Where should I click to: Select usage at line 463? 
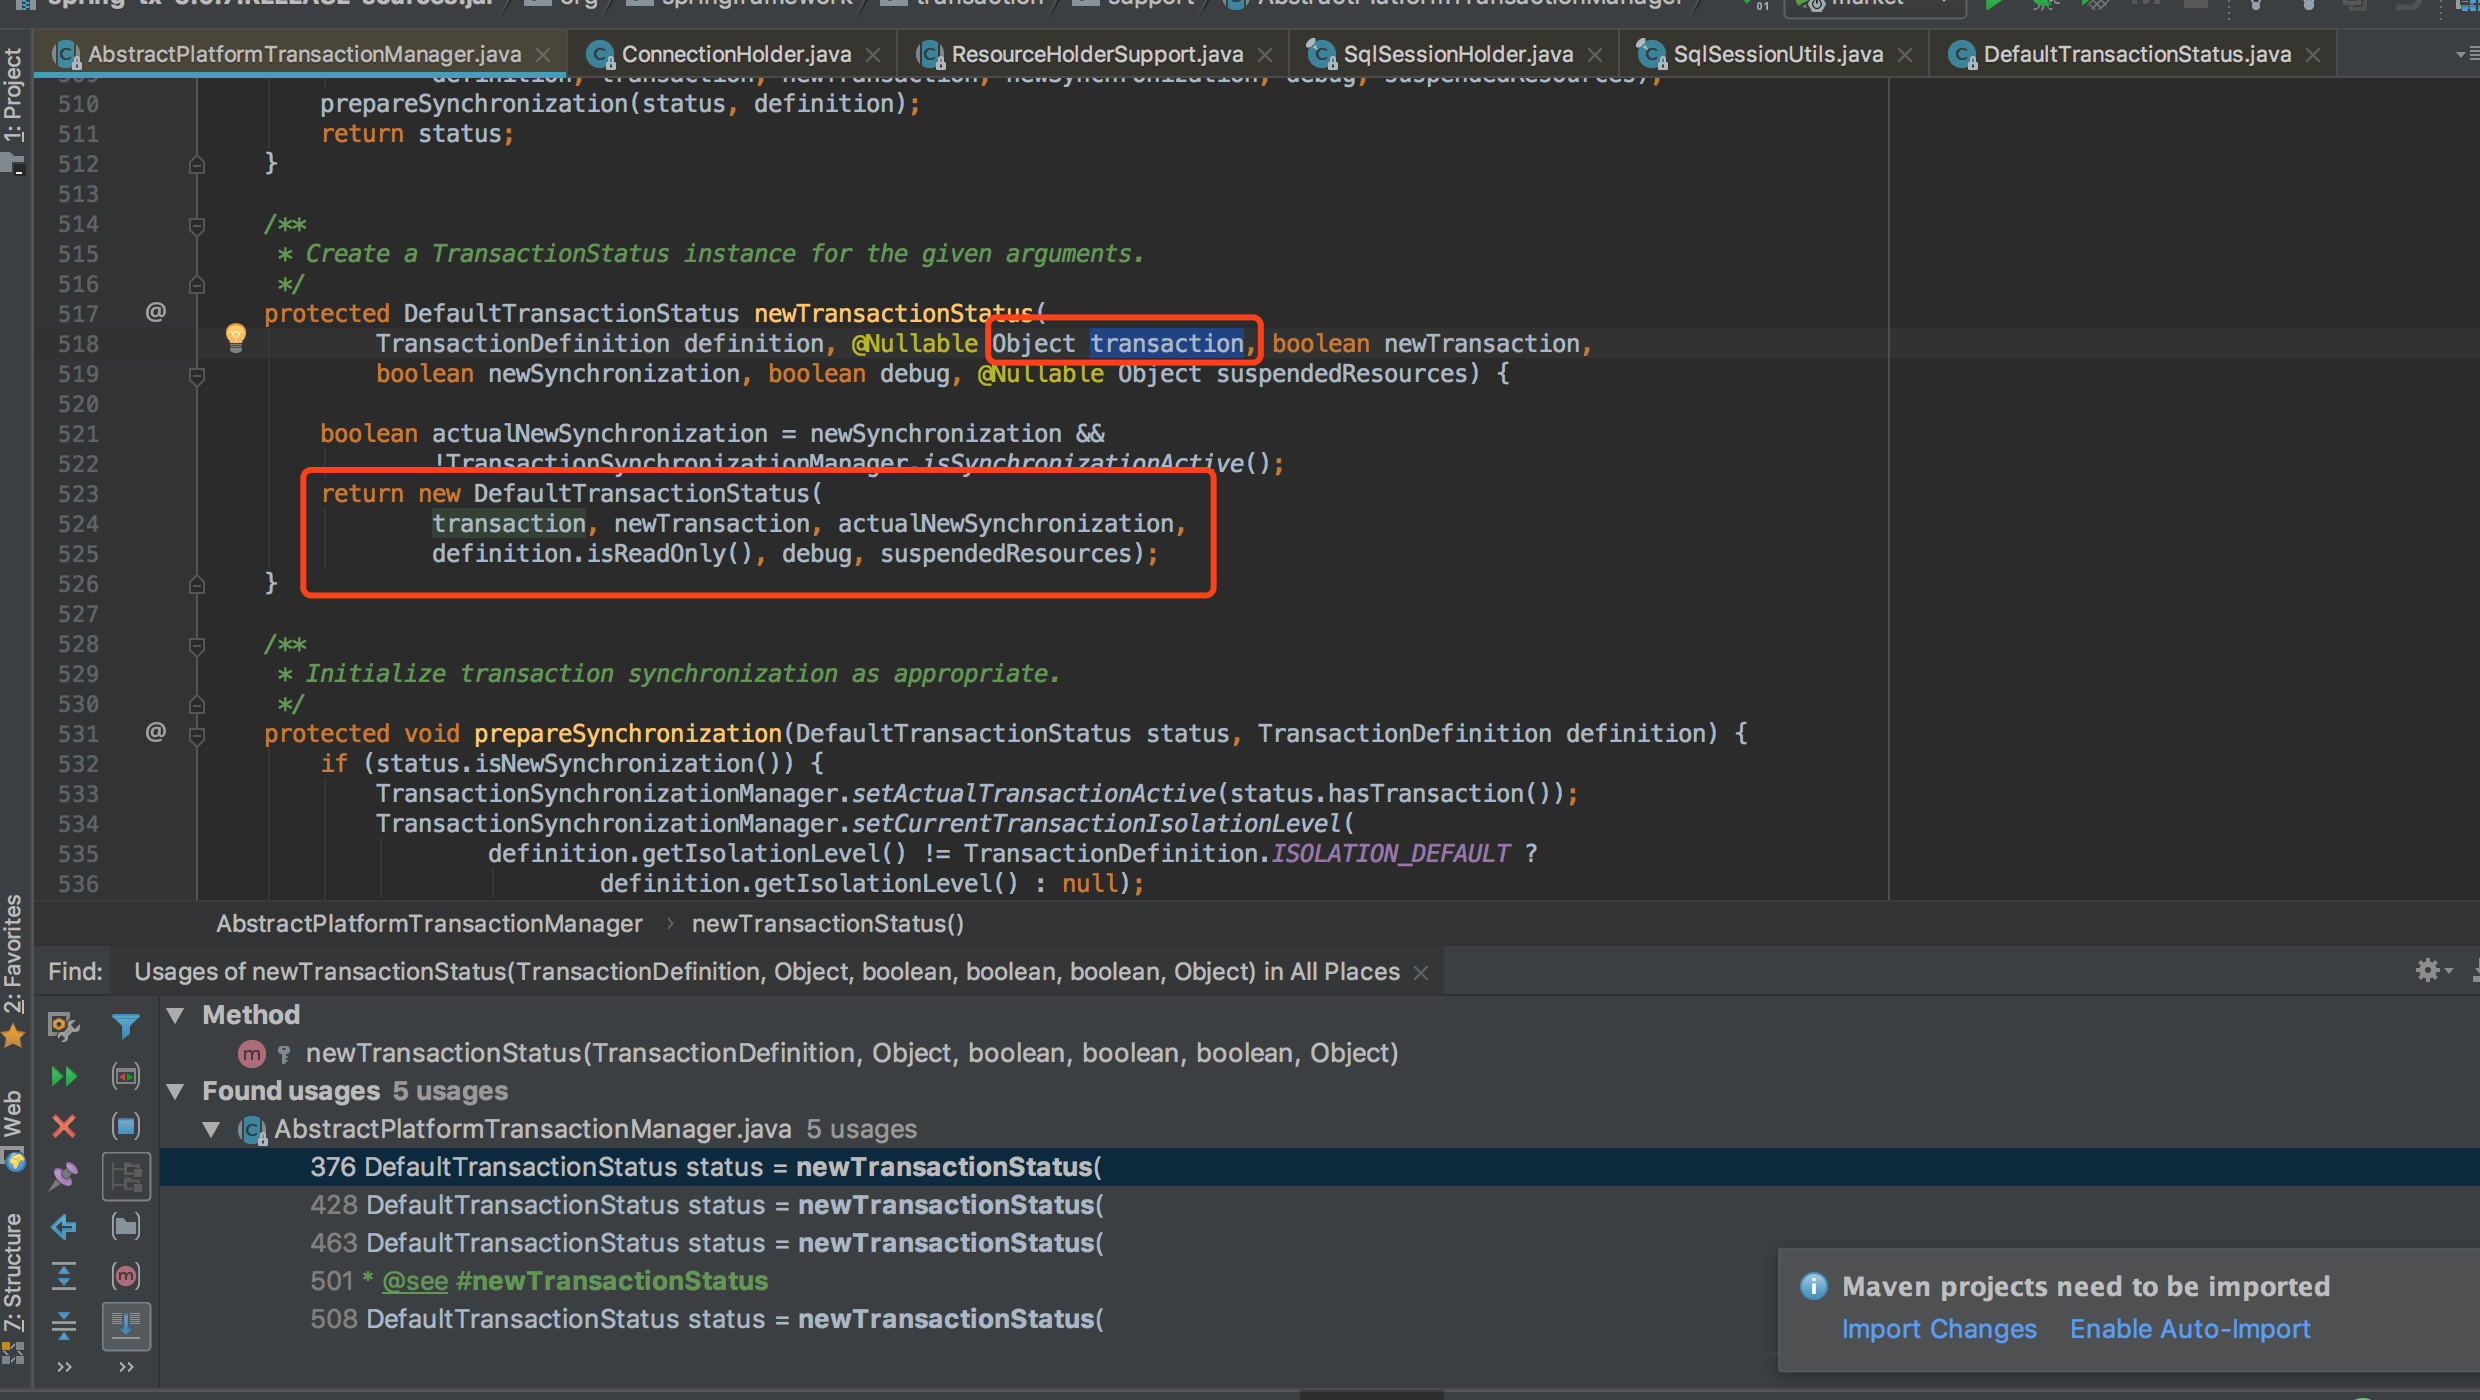(x=706, y=1243)
